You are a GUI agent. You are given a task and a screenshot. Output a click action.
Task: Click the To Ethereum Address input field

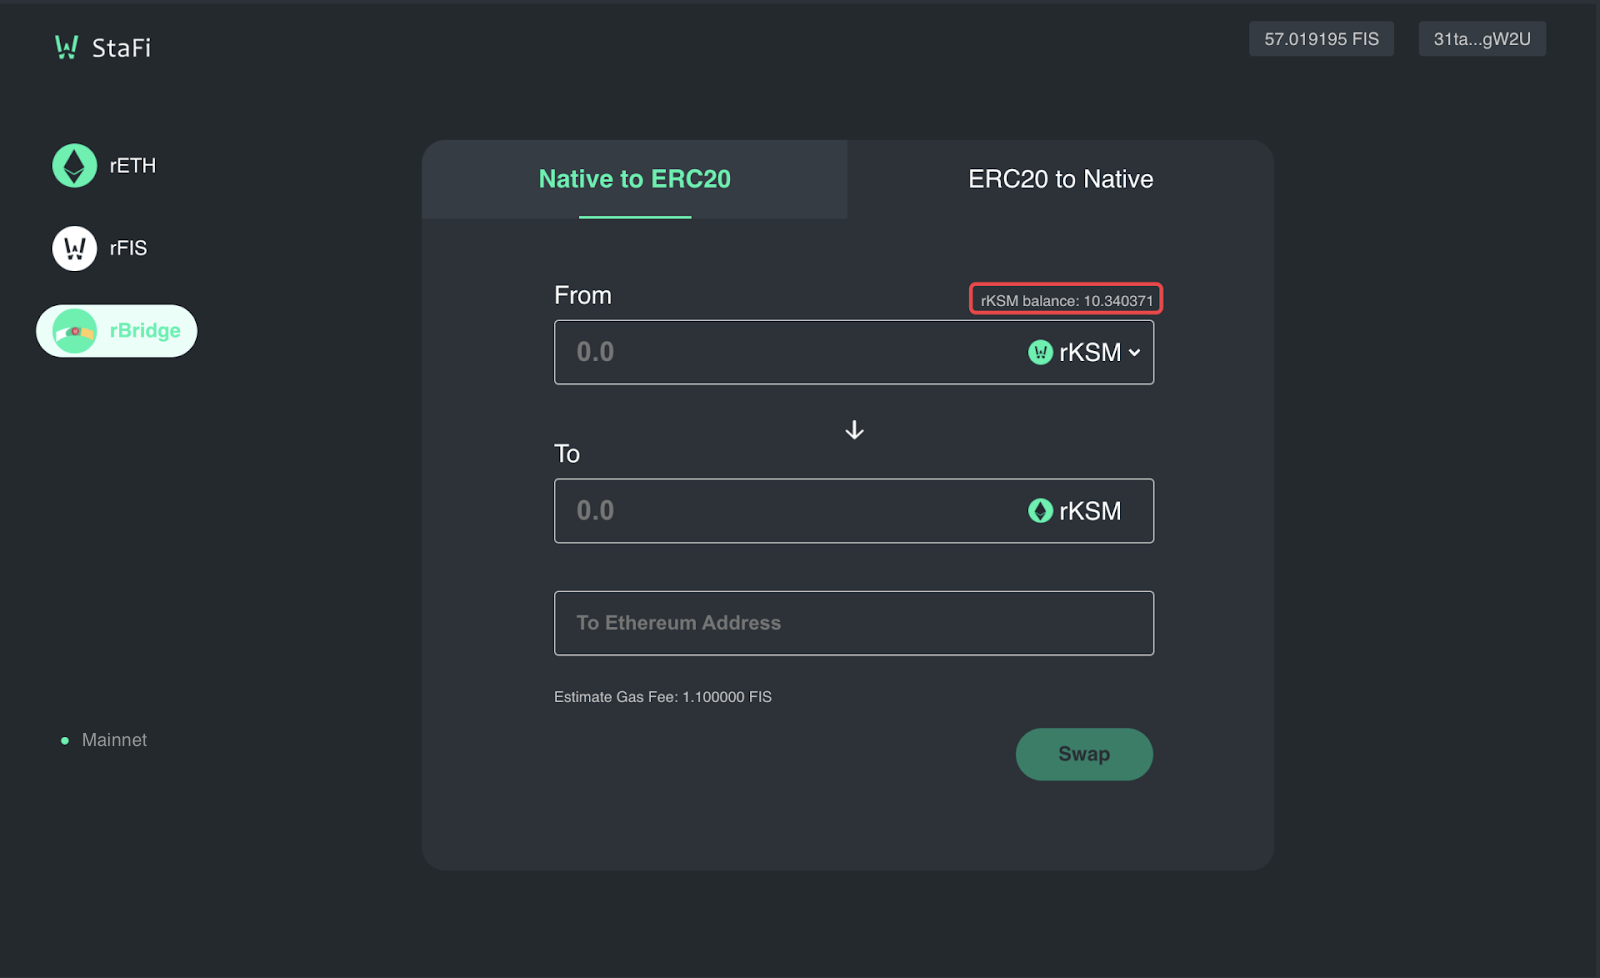853,623
